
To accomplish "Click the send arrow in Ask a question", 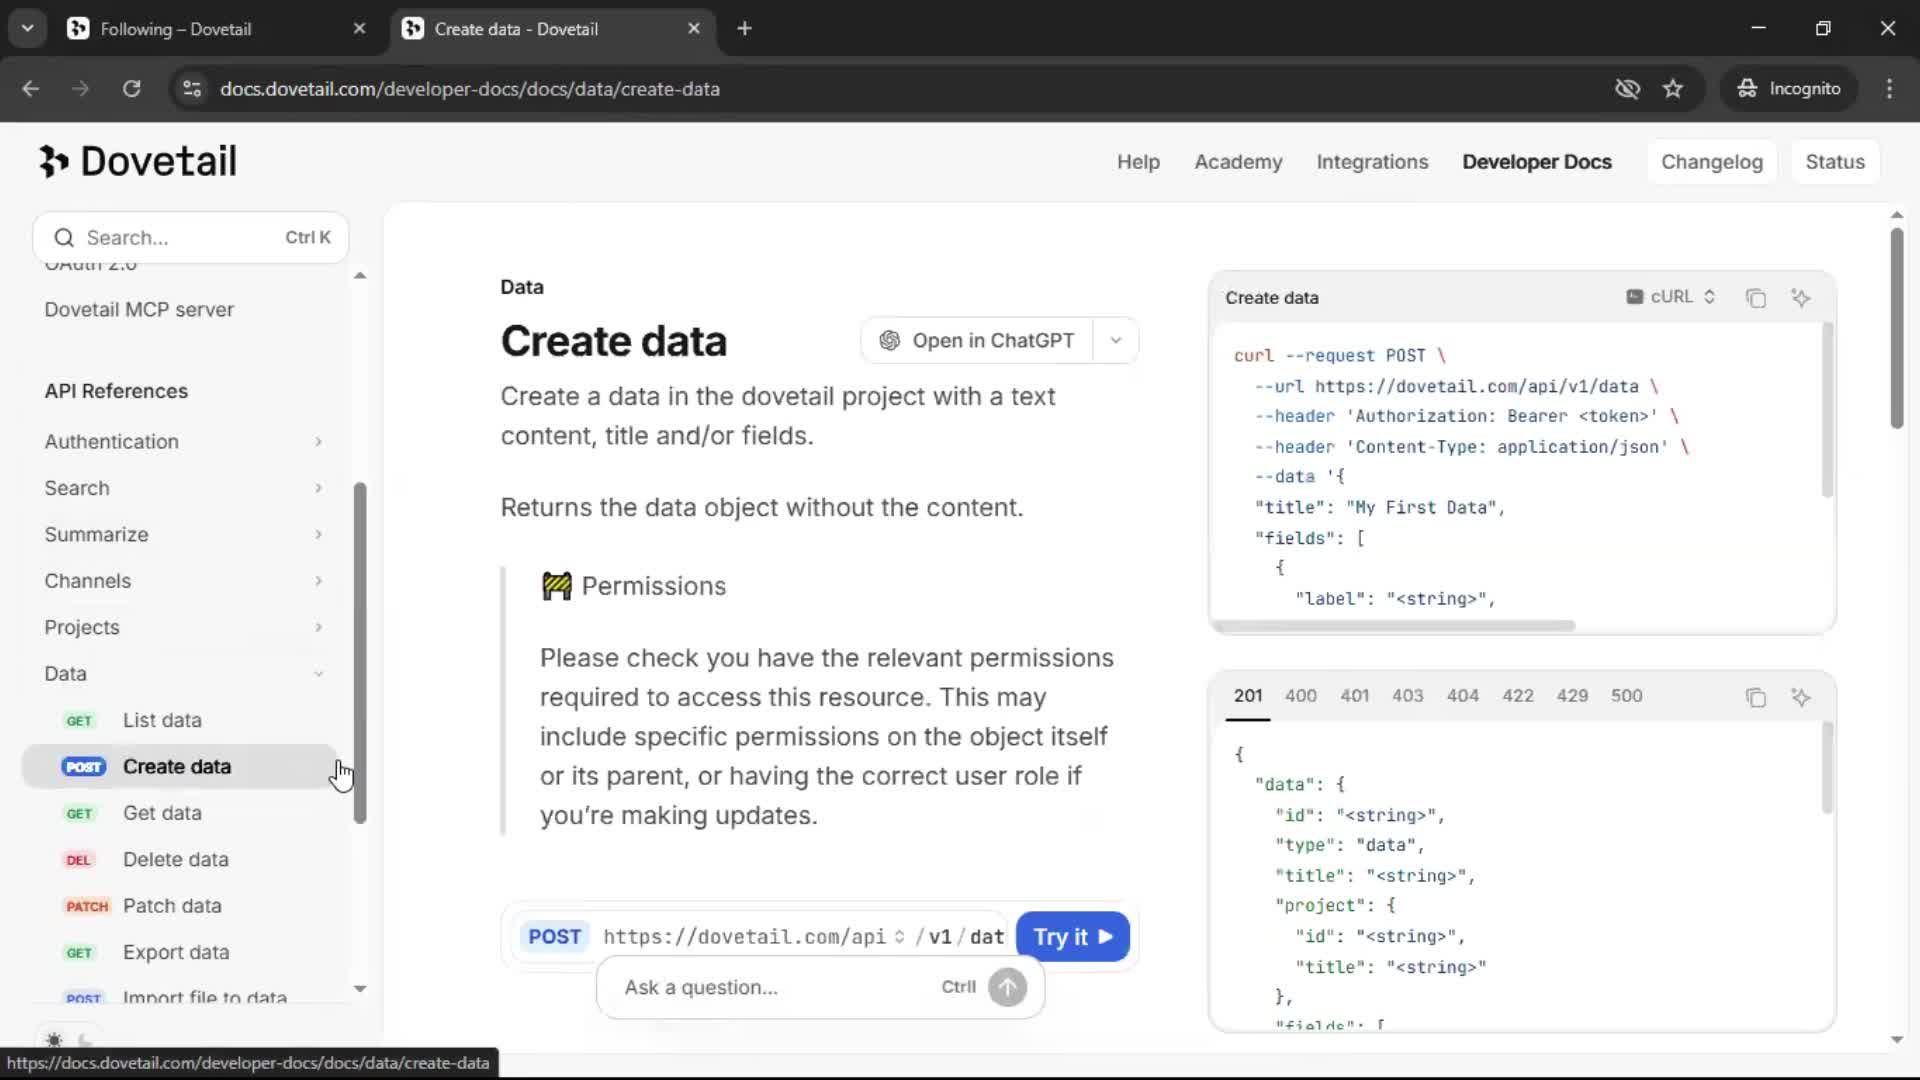I will coord(1007,988).
